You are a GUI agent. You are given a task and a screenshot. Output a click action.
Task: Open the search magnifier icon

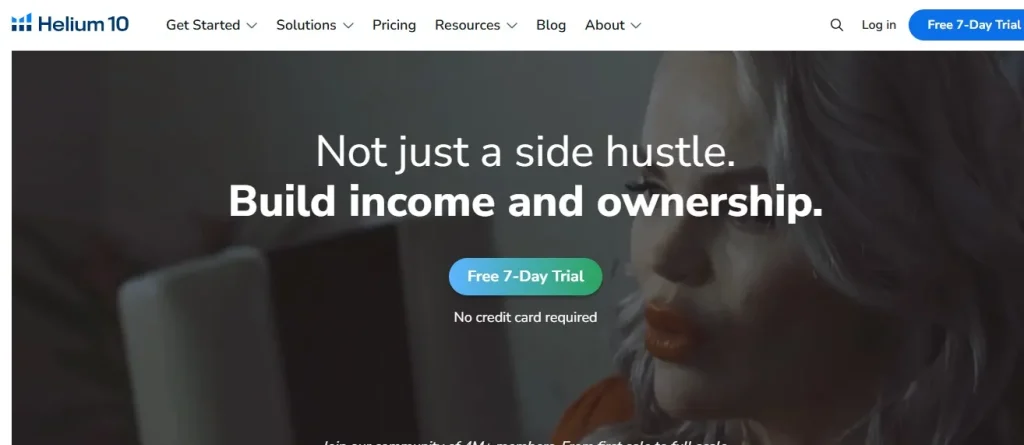pos(836,25)
